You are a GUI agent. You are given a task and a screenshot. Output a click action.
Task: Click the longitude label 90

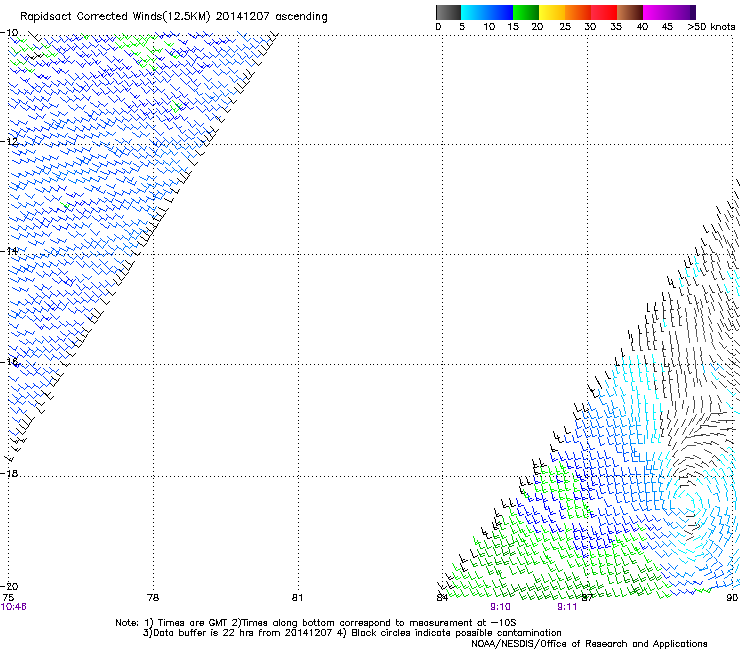point(732,598)
